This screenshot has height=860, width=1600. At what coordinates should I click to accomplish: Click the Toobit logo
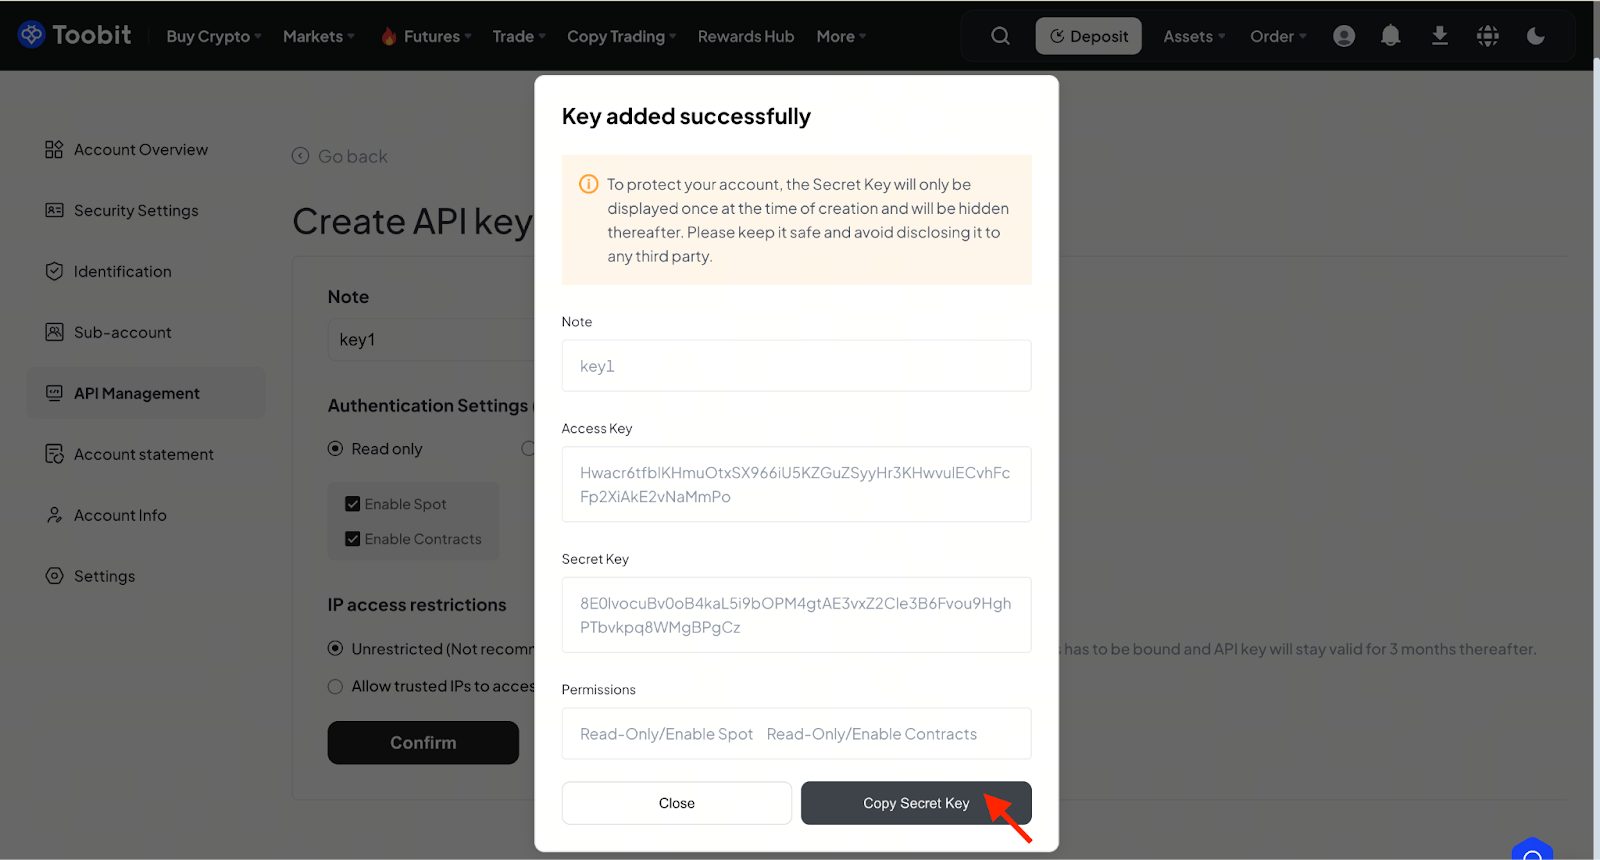coord(75,35)
